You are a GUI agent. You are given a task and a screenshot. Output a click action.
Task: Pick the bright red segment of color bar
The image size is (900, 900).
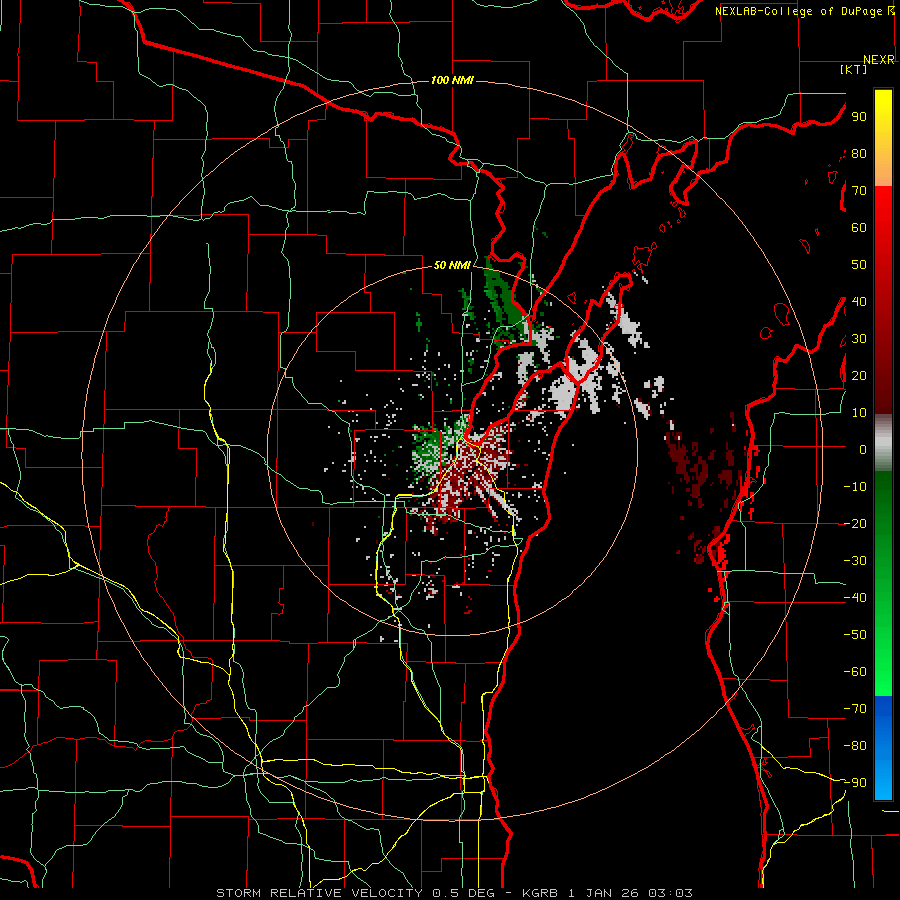click(883, 207)
